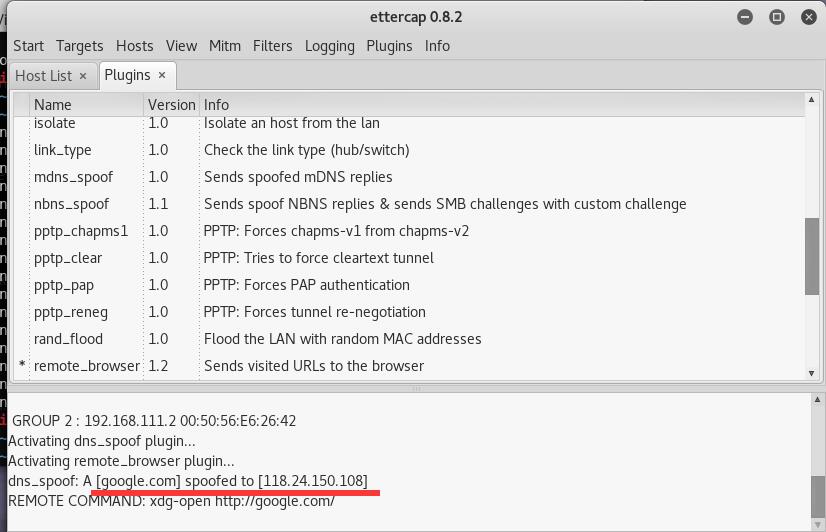Maximize the ettercap window
Viewport: 826px width, 532px height.
[776, 17]
